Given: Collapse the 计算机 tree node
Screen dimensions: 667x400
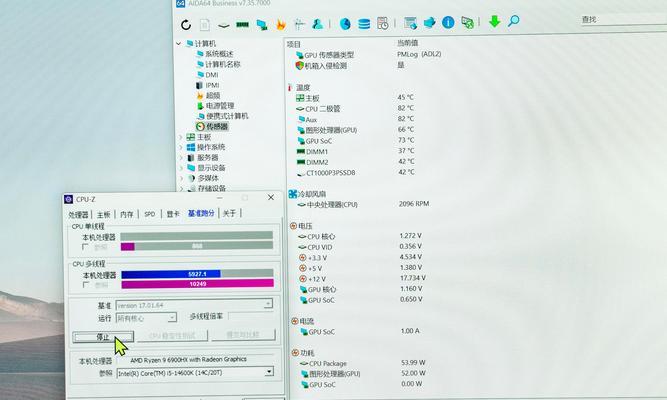Looking at the screenshot, I should click(x=179, y=43).
